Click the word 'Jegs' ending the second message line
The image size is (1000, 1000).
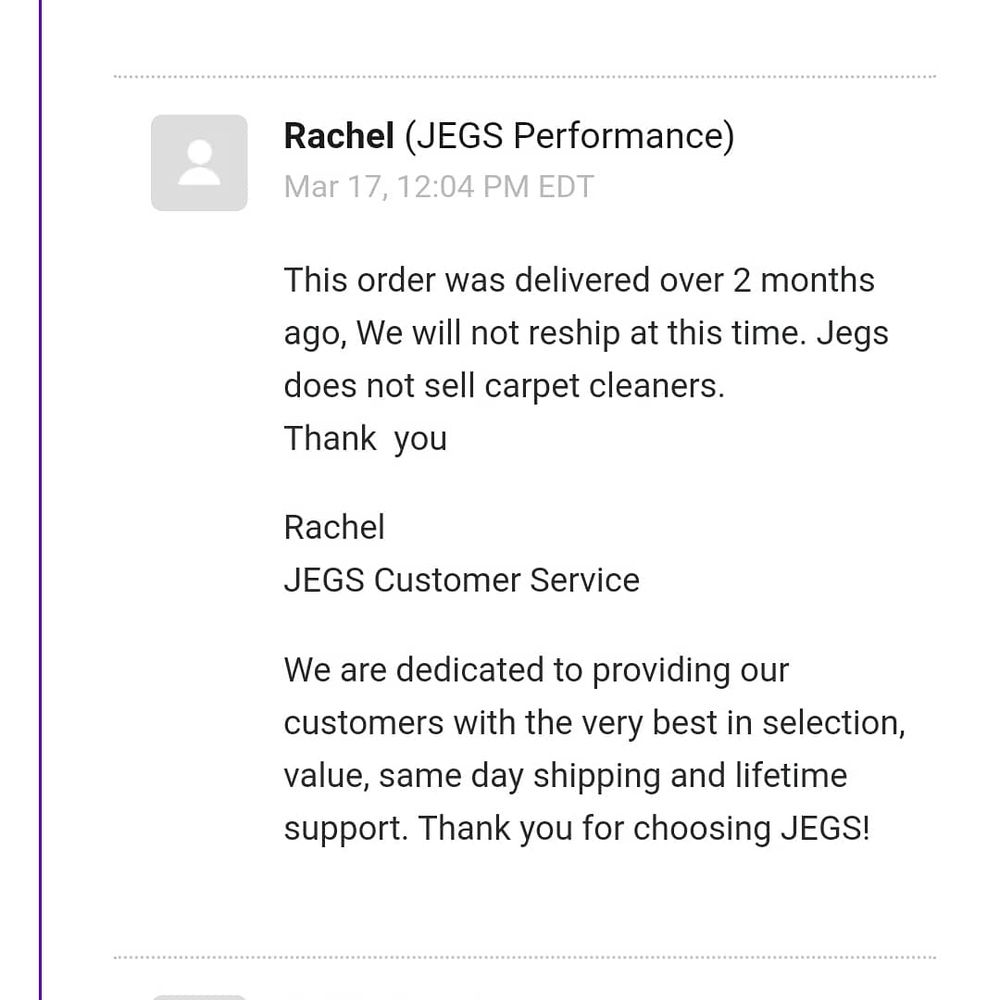pos(853,333)
